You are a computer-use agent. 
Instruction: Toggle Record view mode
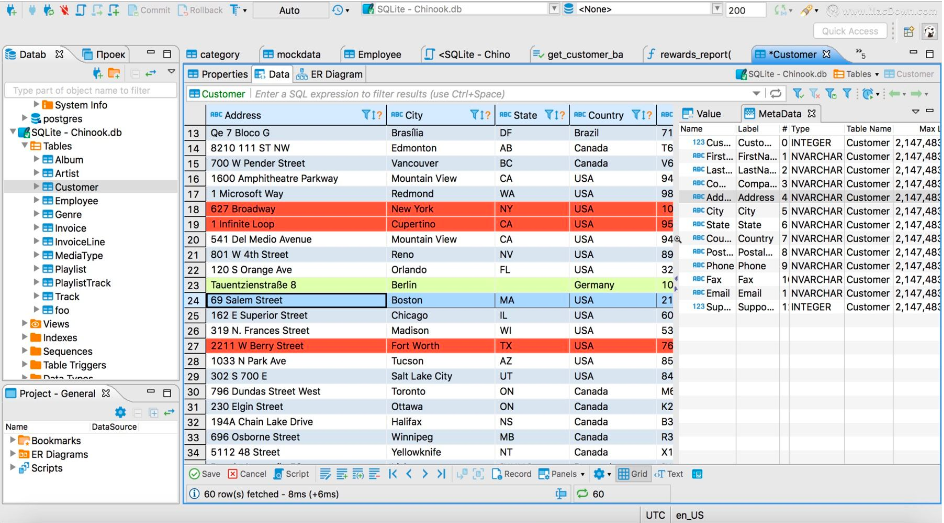[511, 474]
